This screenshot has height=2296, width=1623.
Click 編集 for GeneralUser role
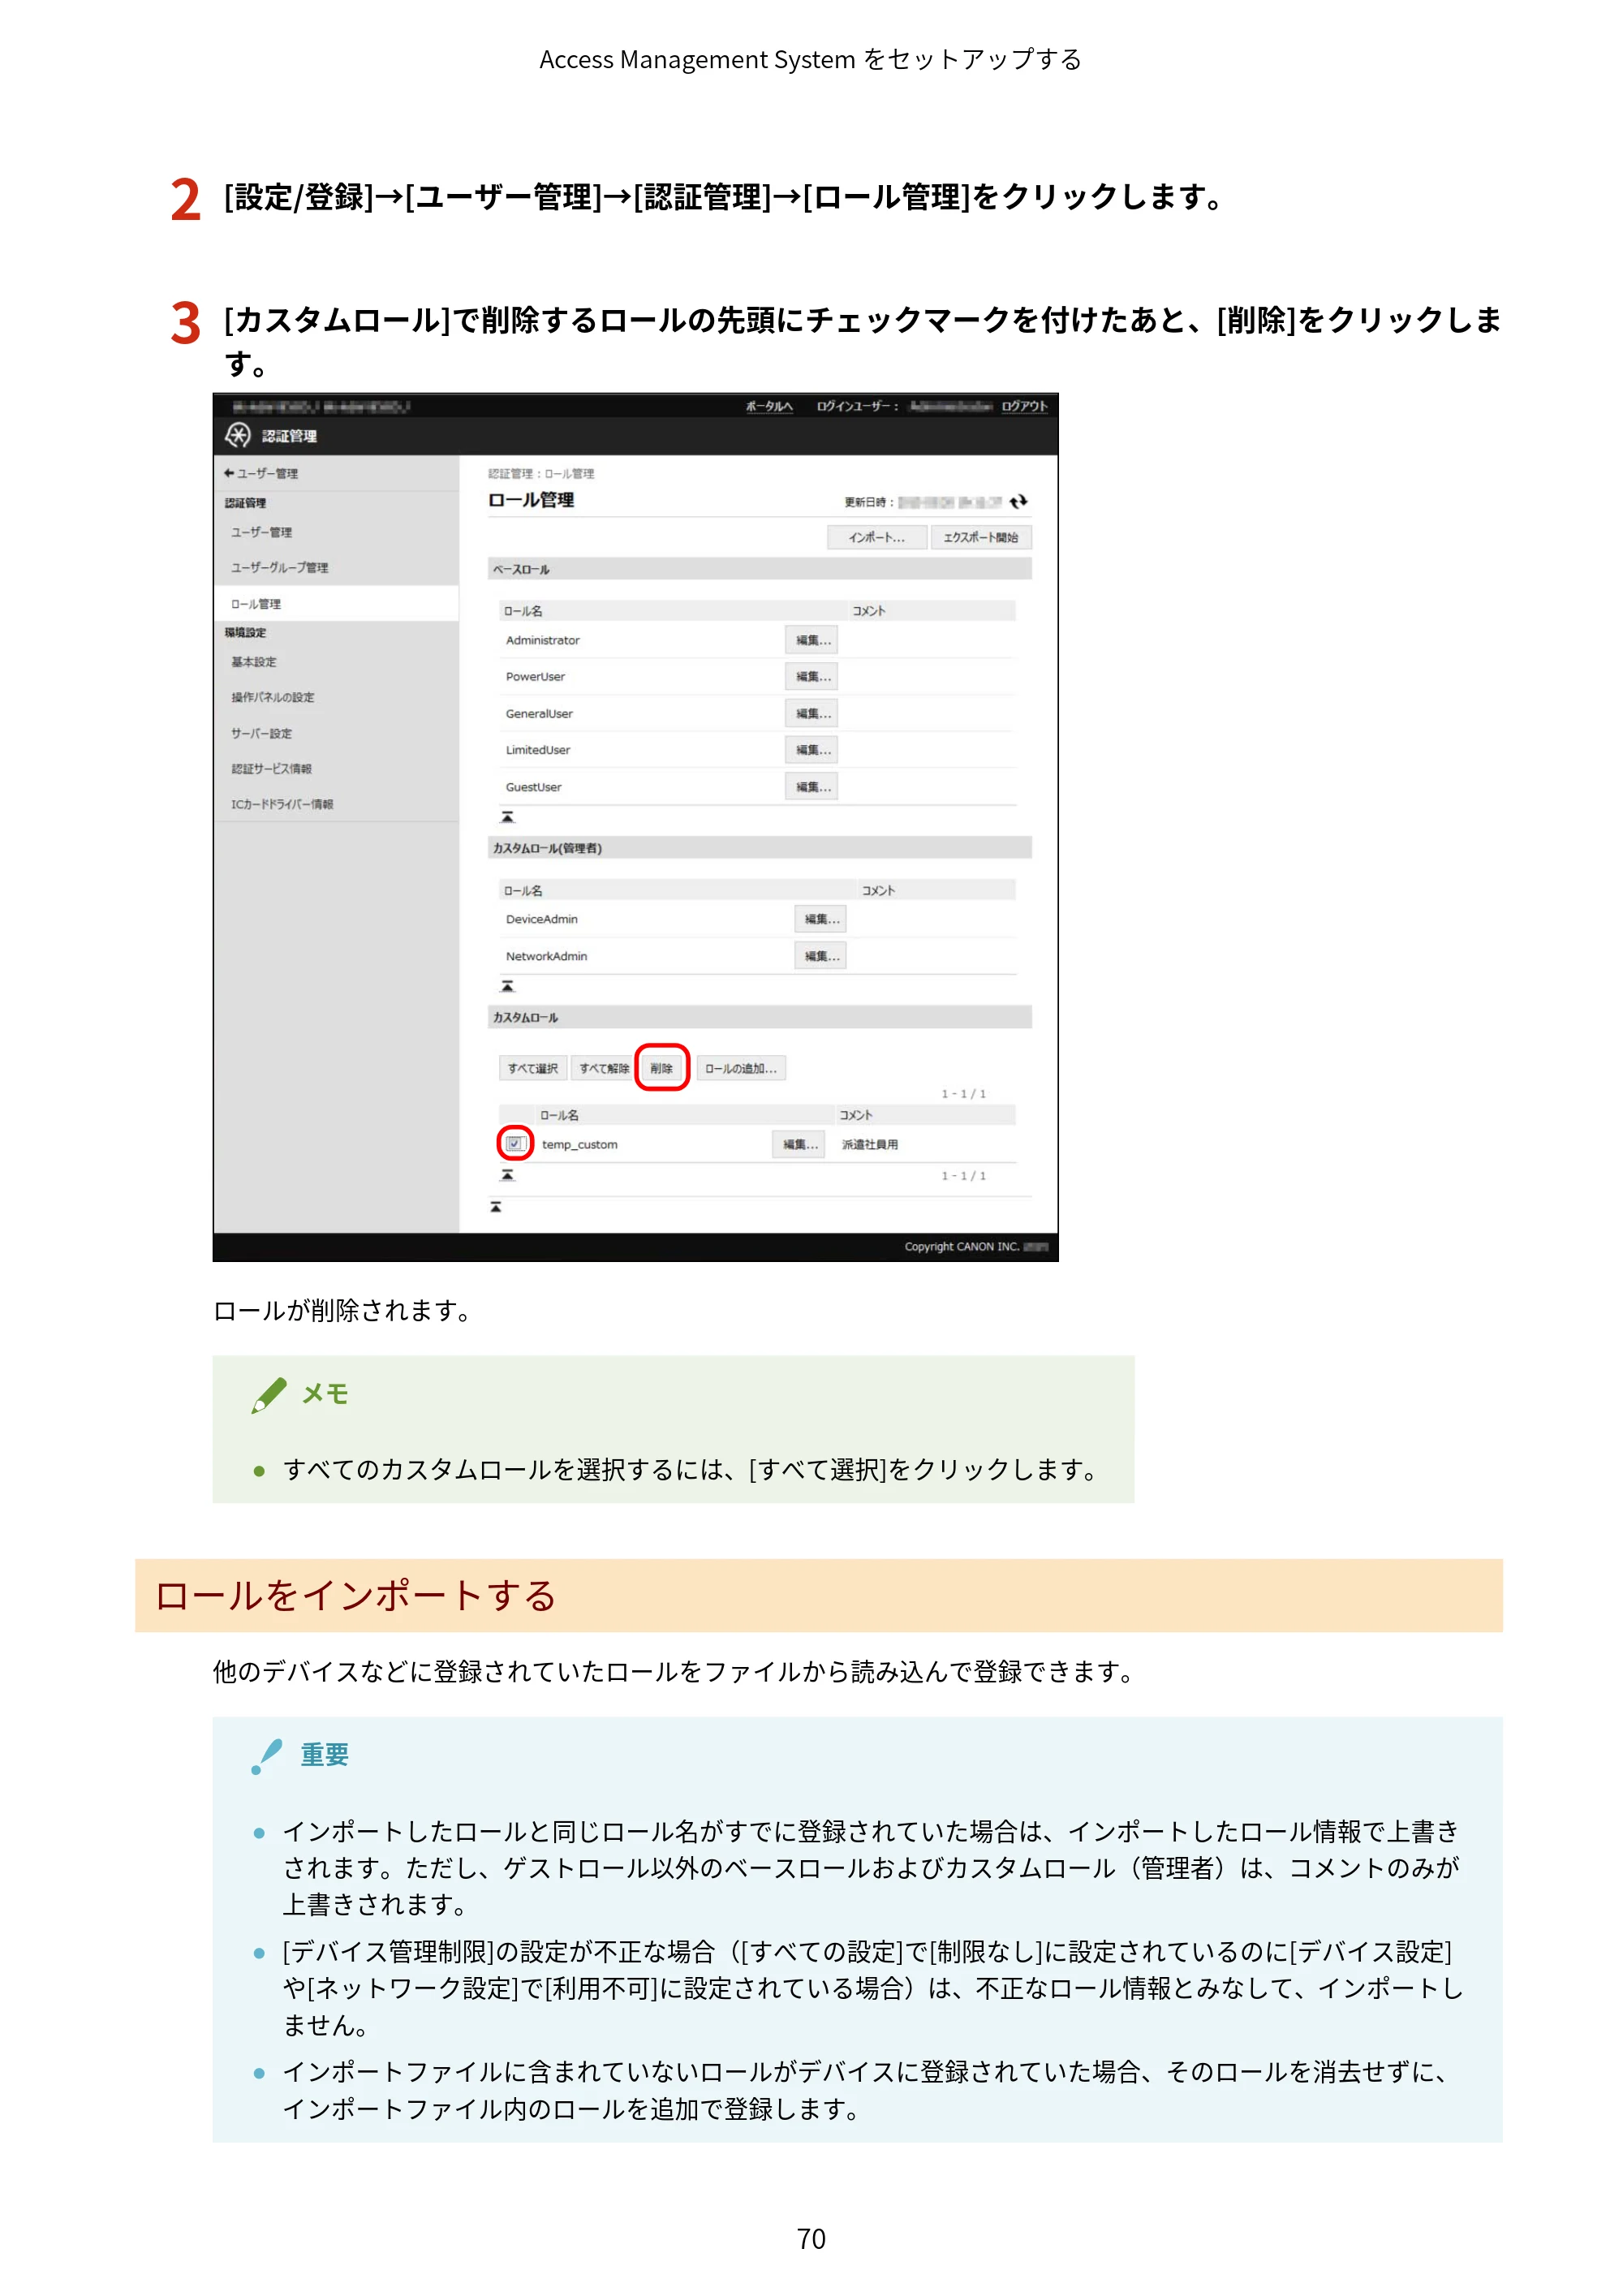click(x=812, y=713)
